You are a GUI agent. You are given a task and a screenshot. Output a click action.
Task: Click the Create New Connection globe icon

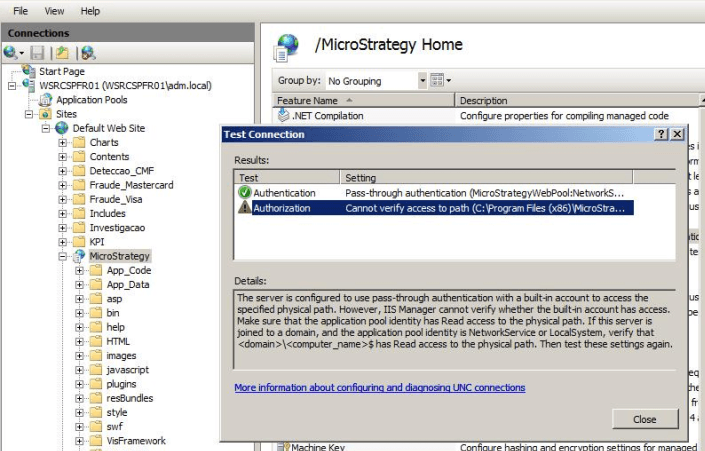click(x=10, y=53)
